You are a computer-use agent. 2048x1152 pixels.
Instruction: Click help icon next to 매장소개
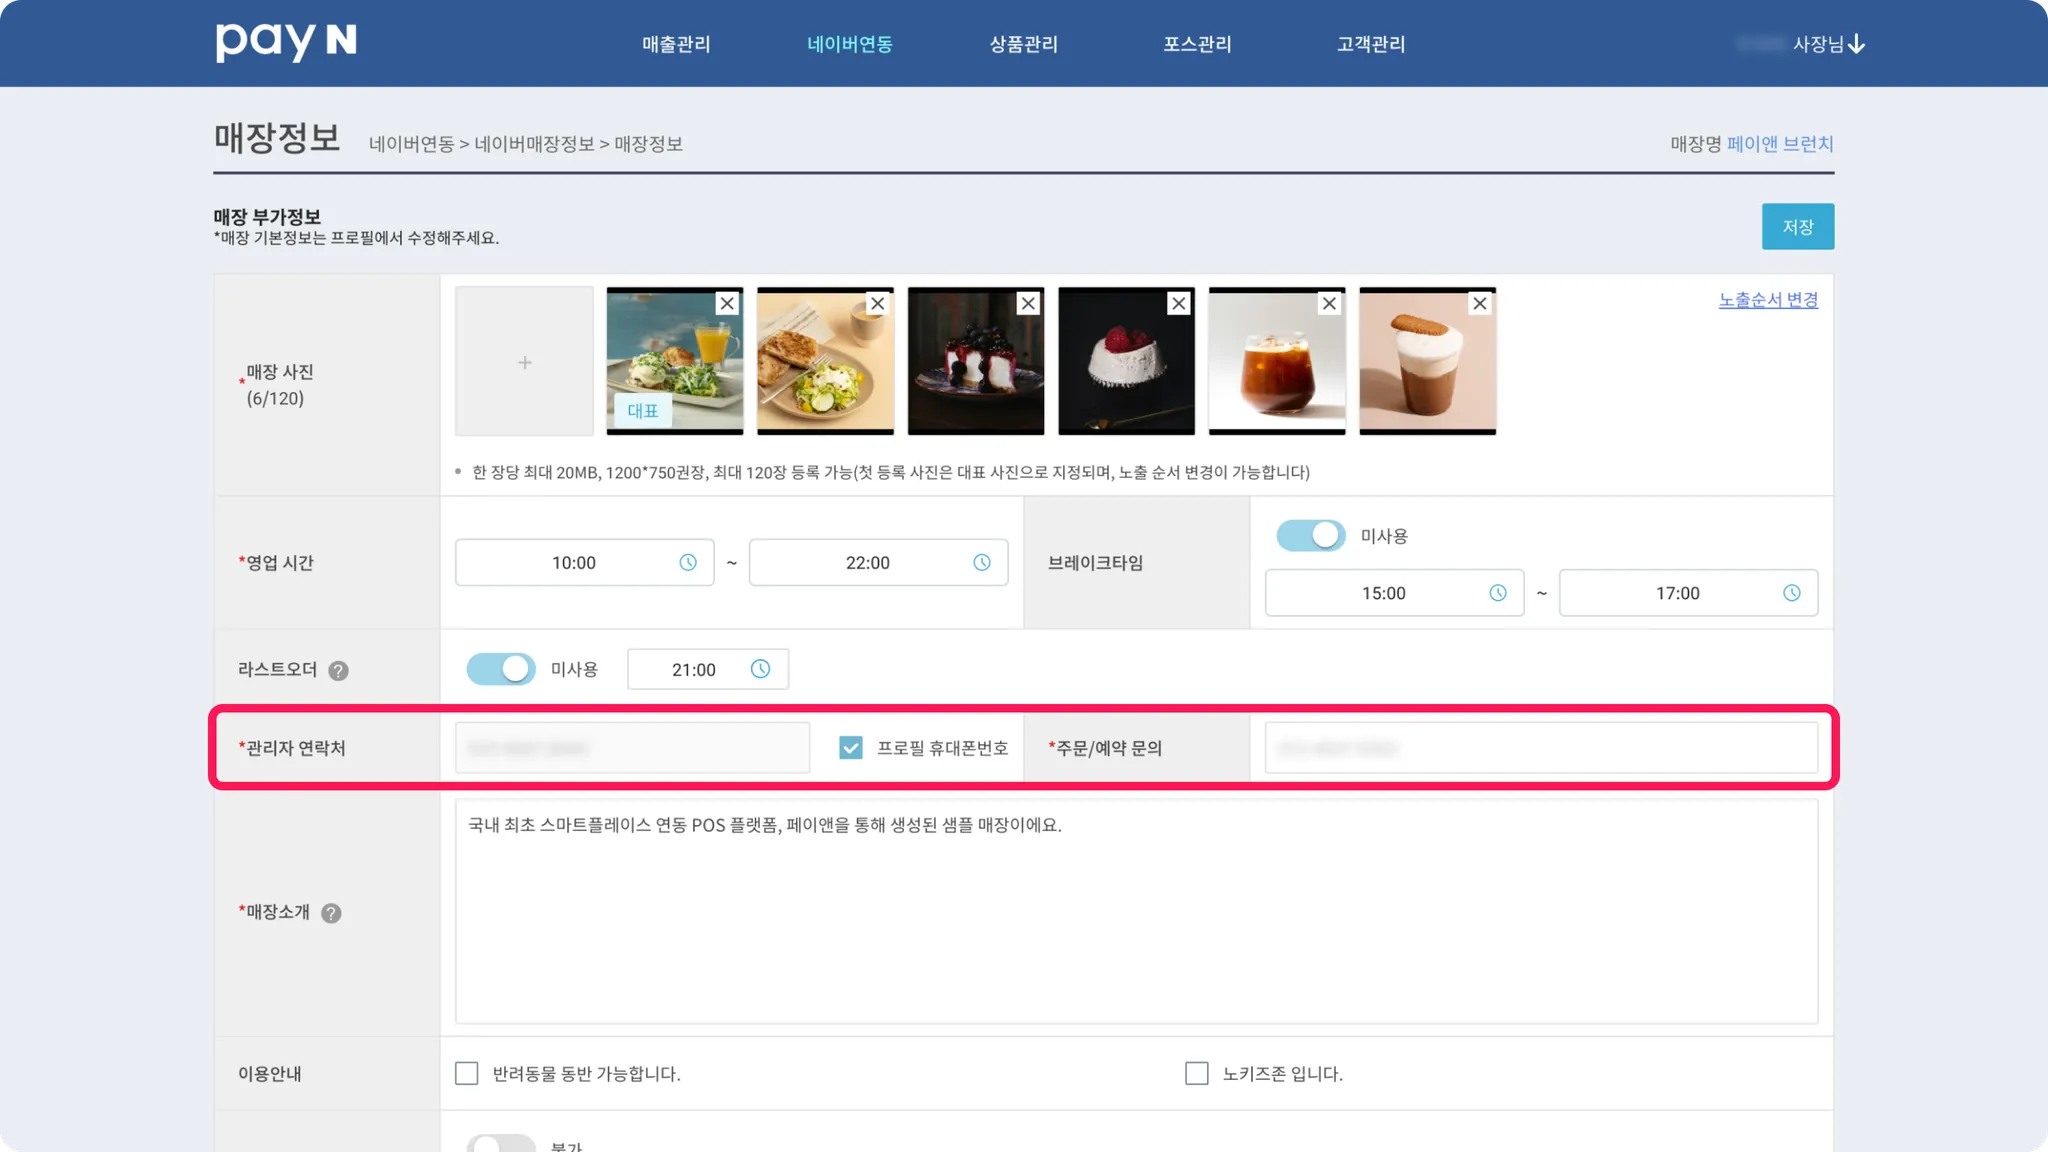(x=331, y=913)
